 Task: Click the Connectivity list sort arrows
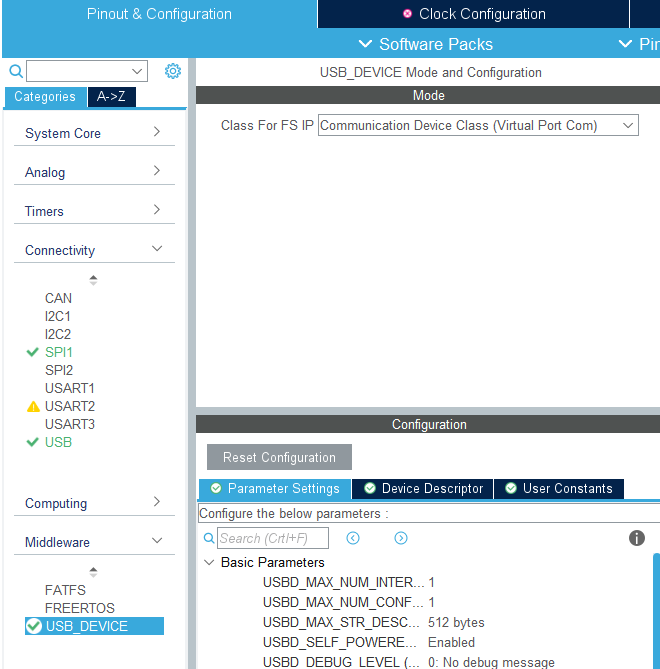tap(93, 280)
